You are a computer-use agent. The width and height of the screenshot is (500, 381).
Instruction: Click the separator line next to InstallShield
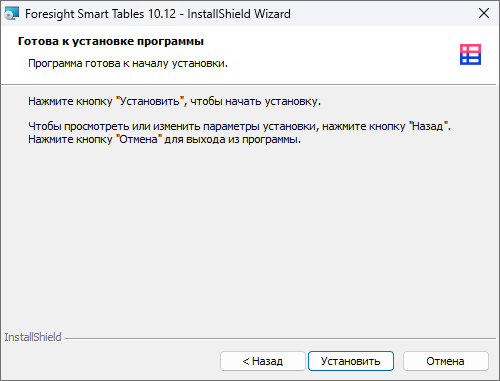280,339
